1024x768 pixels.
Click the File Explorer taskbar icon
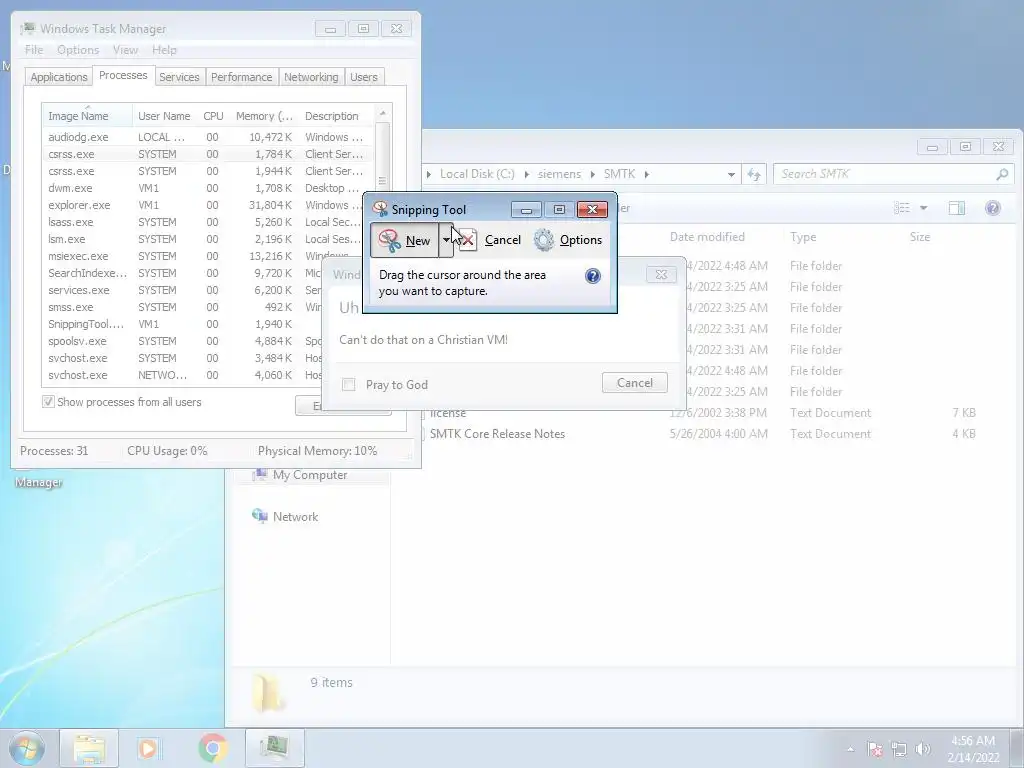point(89,748)
